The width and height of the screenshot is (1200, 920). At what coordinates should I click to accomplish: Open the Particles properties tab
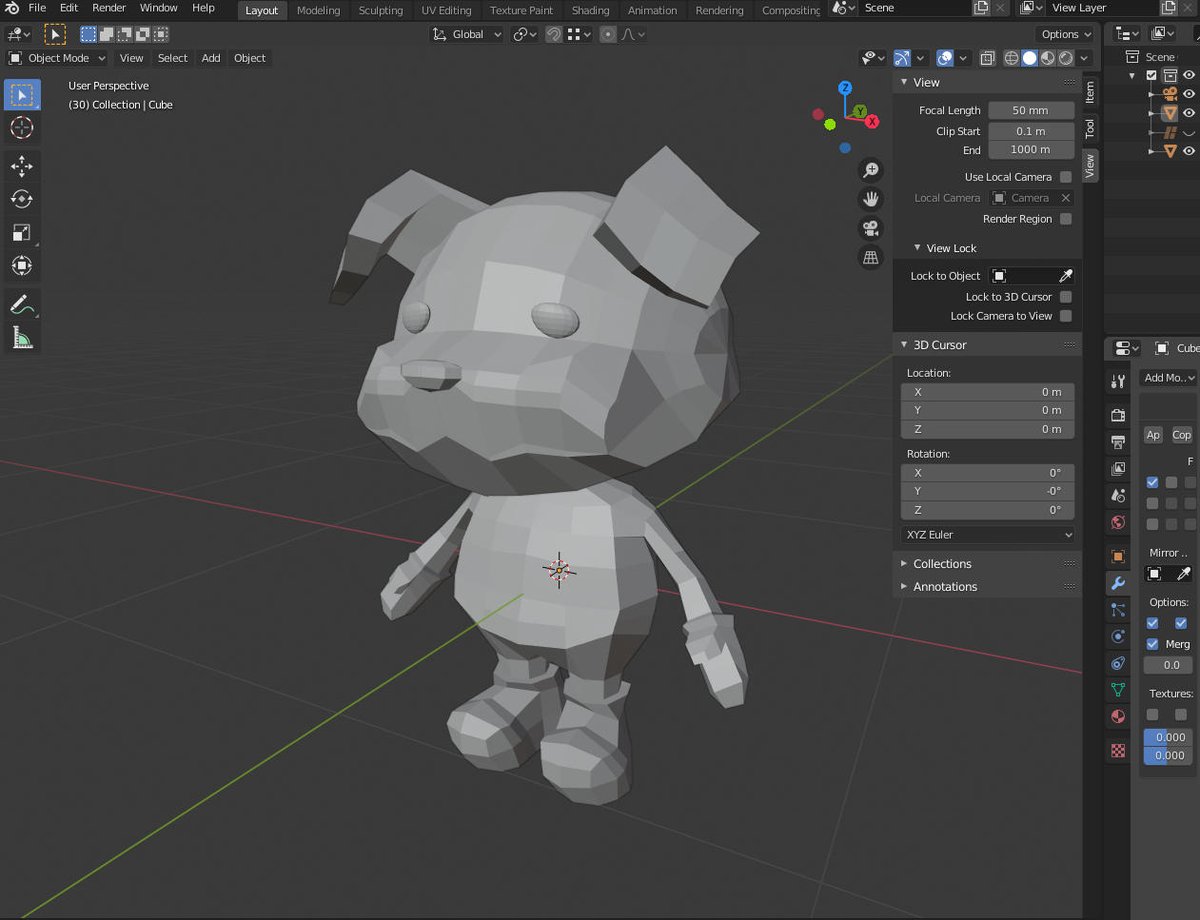point(1118,609)
